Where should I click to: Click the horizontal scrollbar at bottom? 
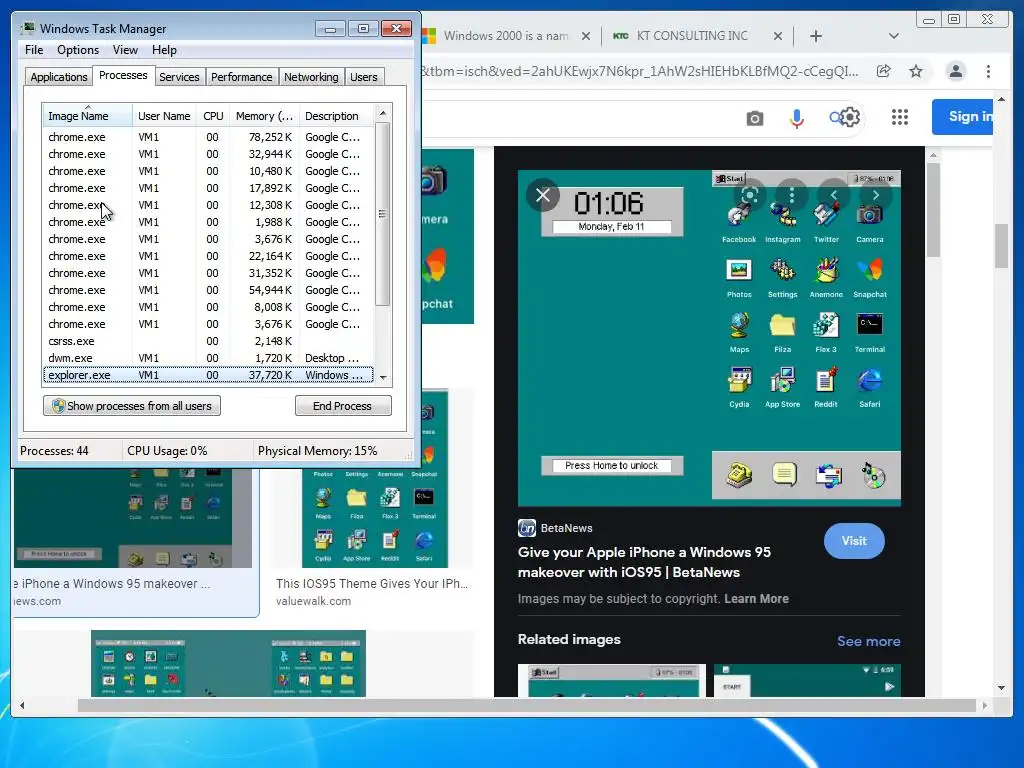click(x=526, y=705)
